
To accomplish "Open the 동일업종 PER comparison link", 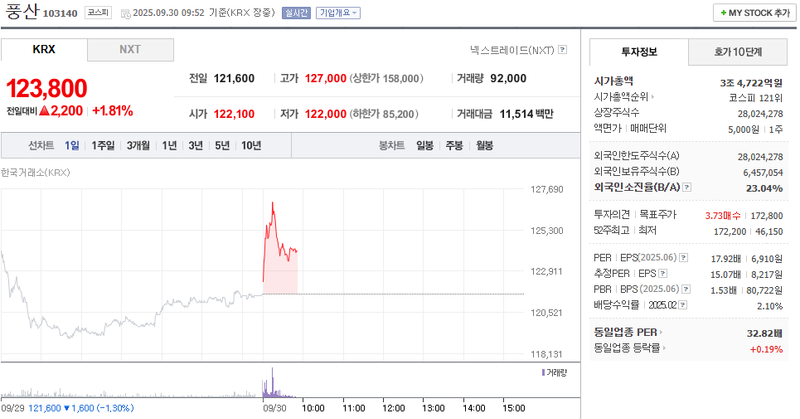I will (x=630, y=333).
